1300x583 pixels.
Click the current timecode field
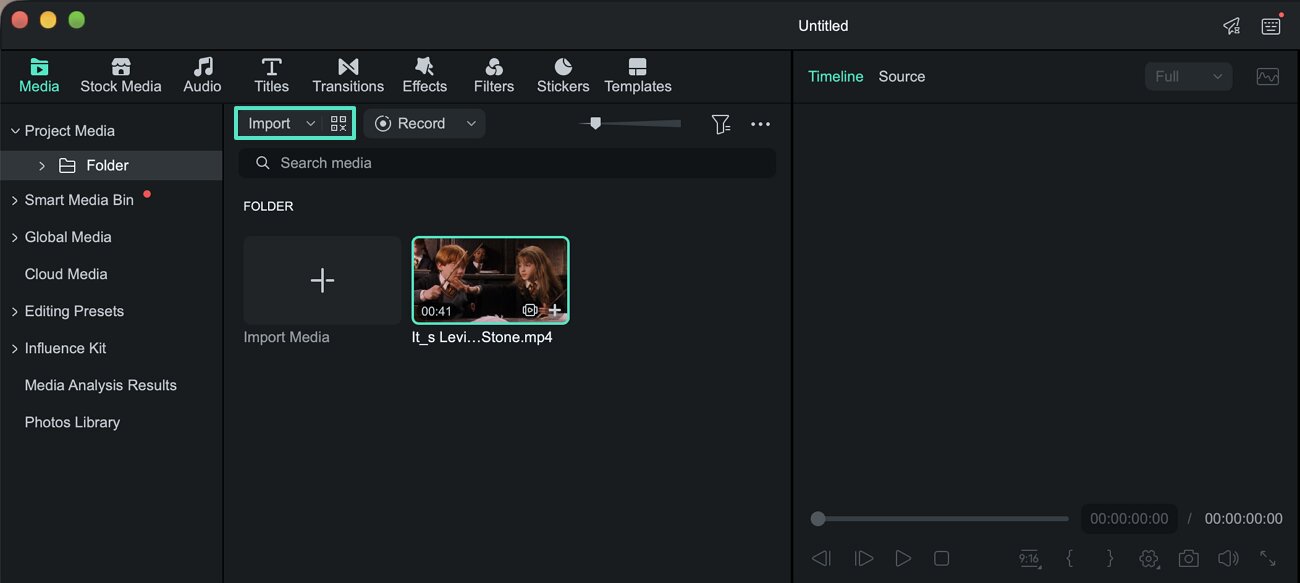pyautogui.click(x=1128, y=518)
